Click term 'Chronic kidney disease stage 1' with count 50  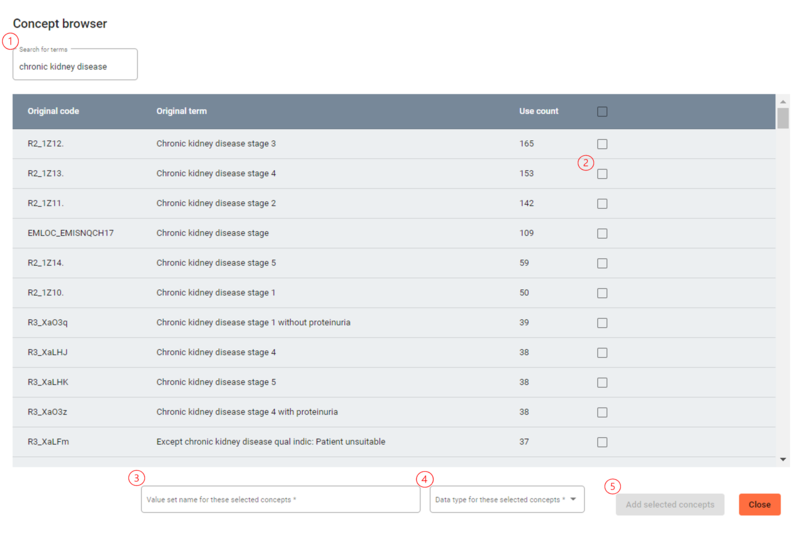(216, 292)
